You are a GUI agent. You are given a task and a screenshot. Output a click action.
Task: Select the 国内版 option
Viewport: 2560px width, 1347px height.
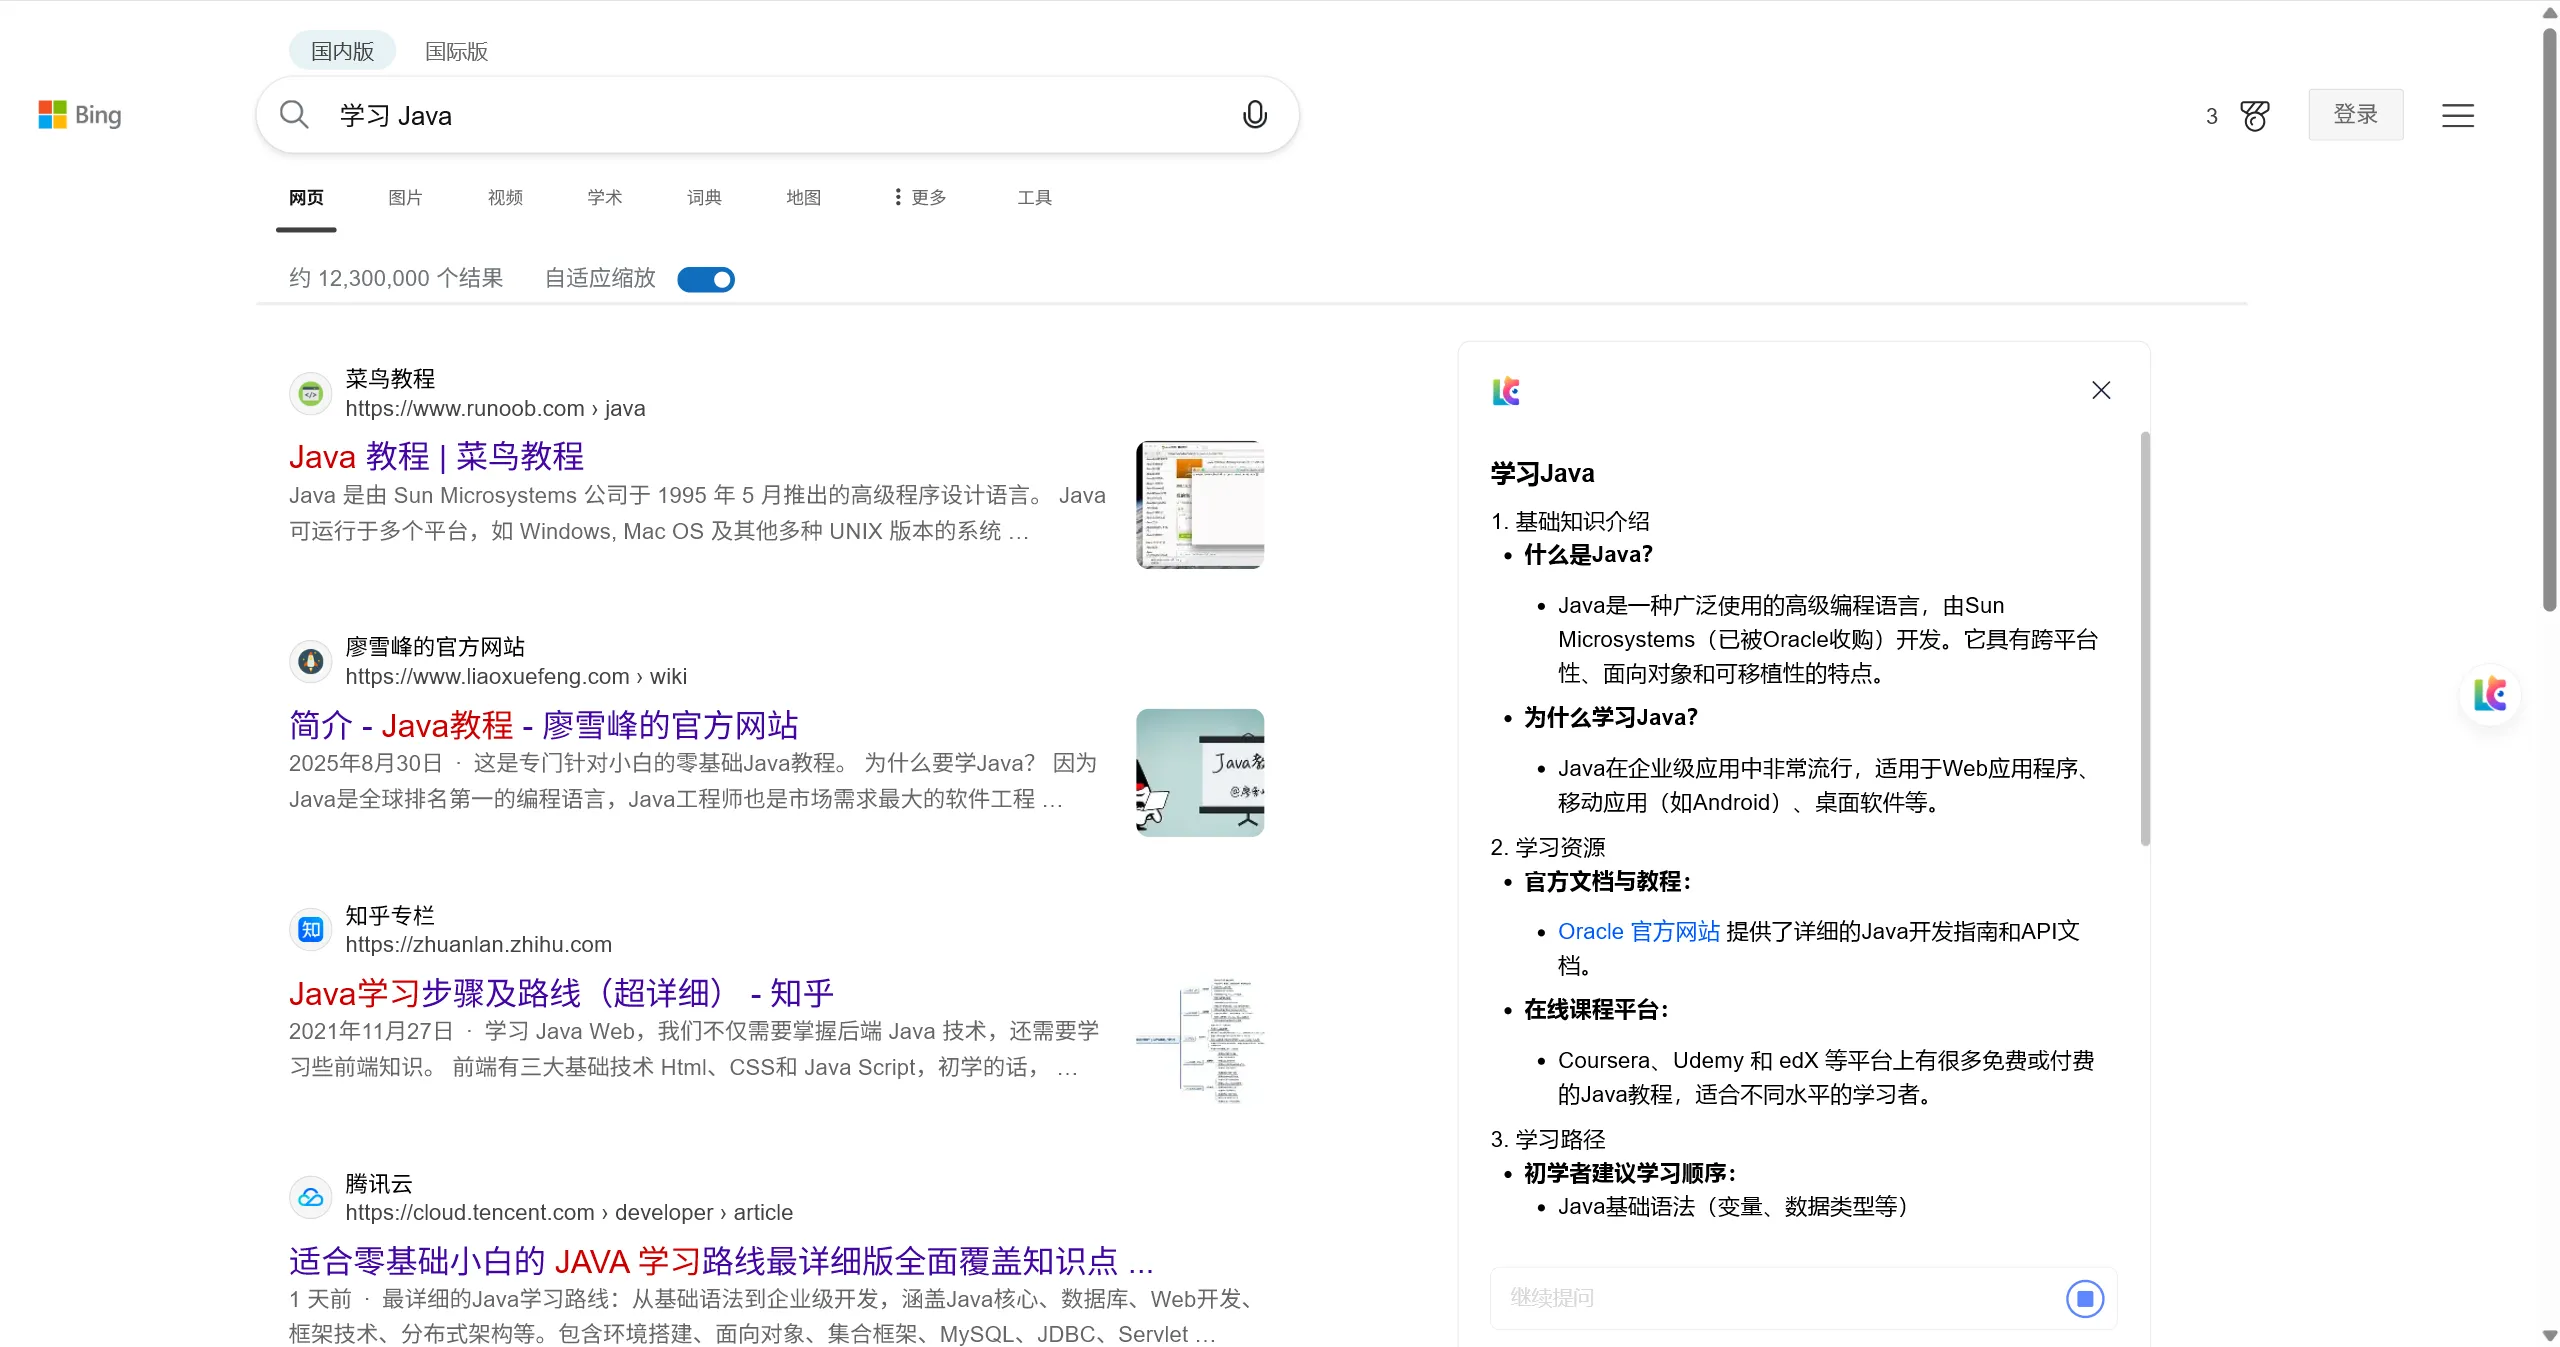(x=342, y=51)
